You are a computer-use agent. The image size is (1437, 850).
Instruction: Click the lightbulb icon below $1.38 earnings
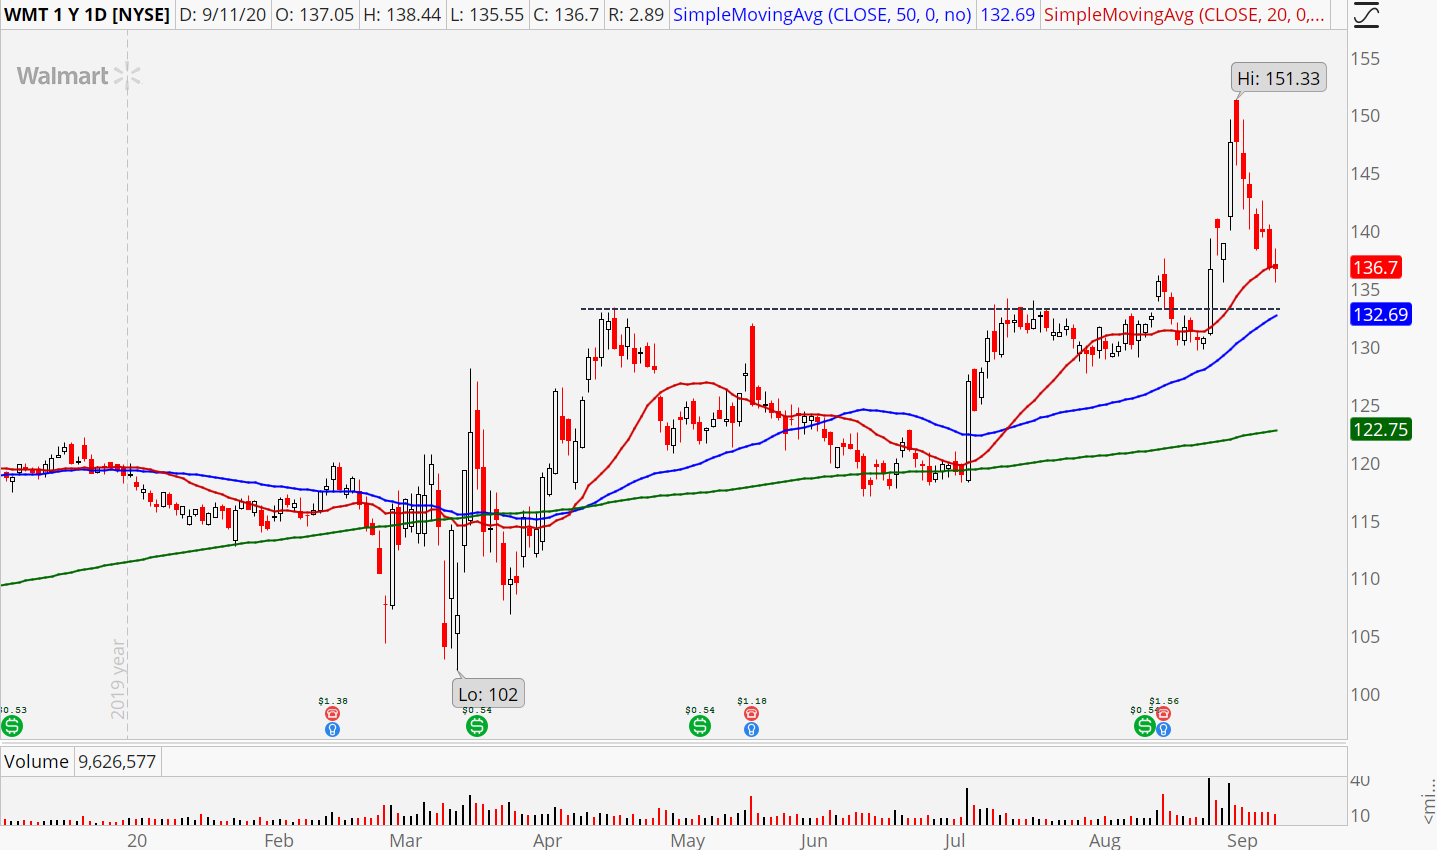332,729
